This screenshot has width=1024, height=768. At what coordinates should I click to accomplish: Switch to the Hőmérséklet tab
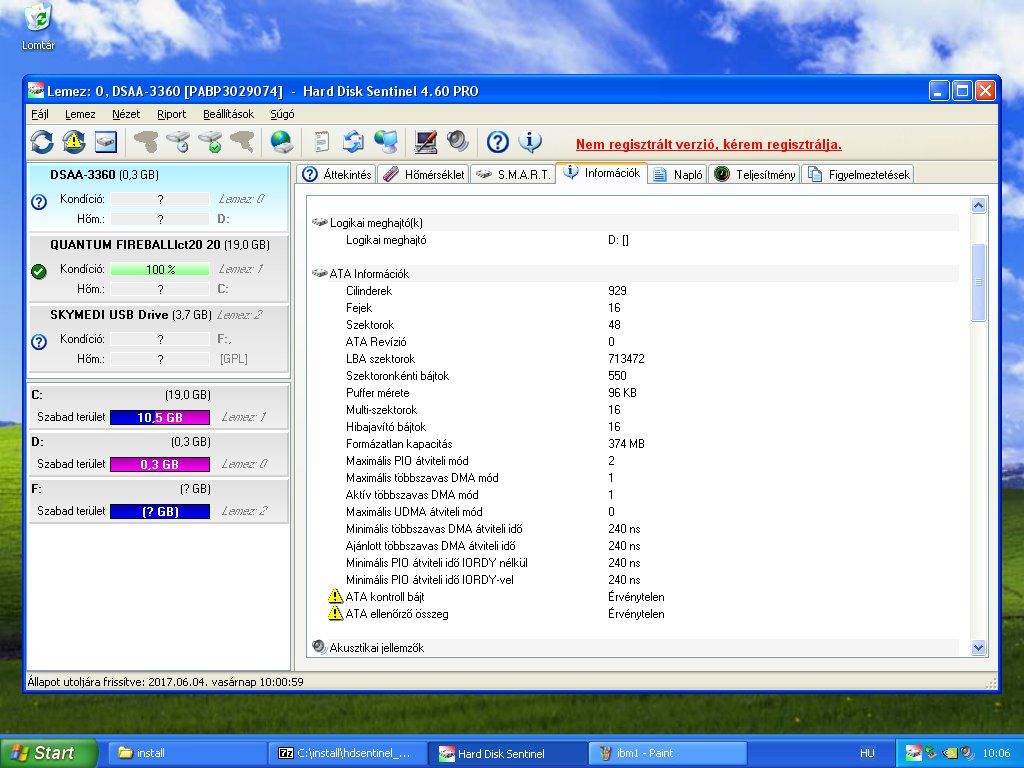423,174
